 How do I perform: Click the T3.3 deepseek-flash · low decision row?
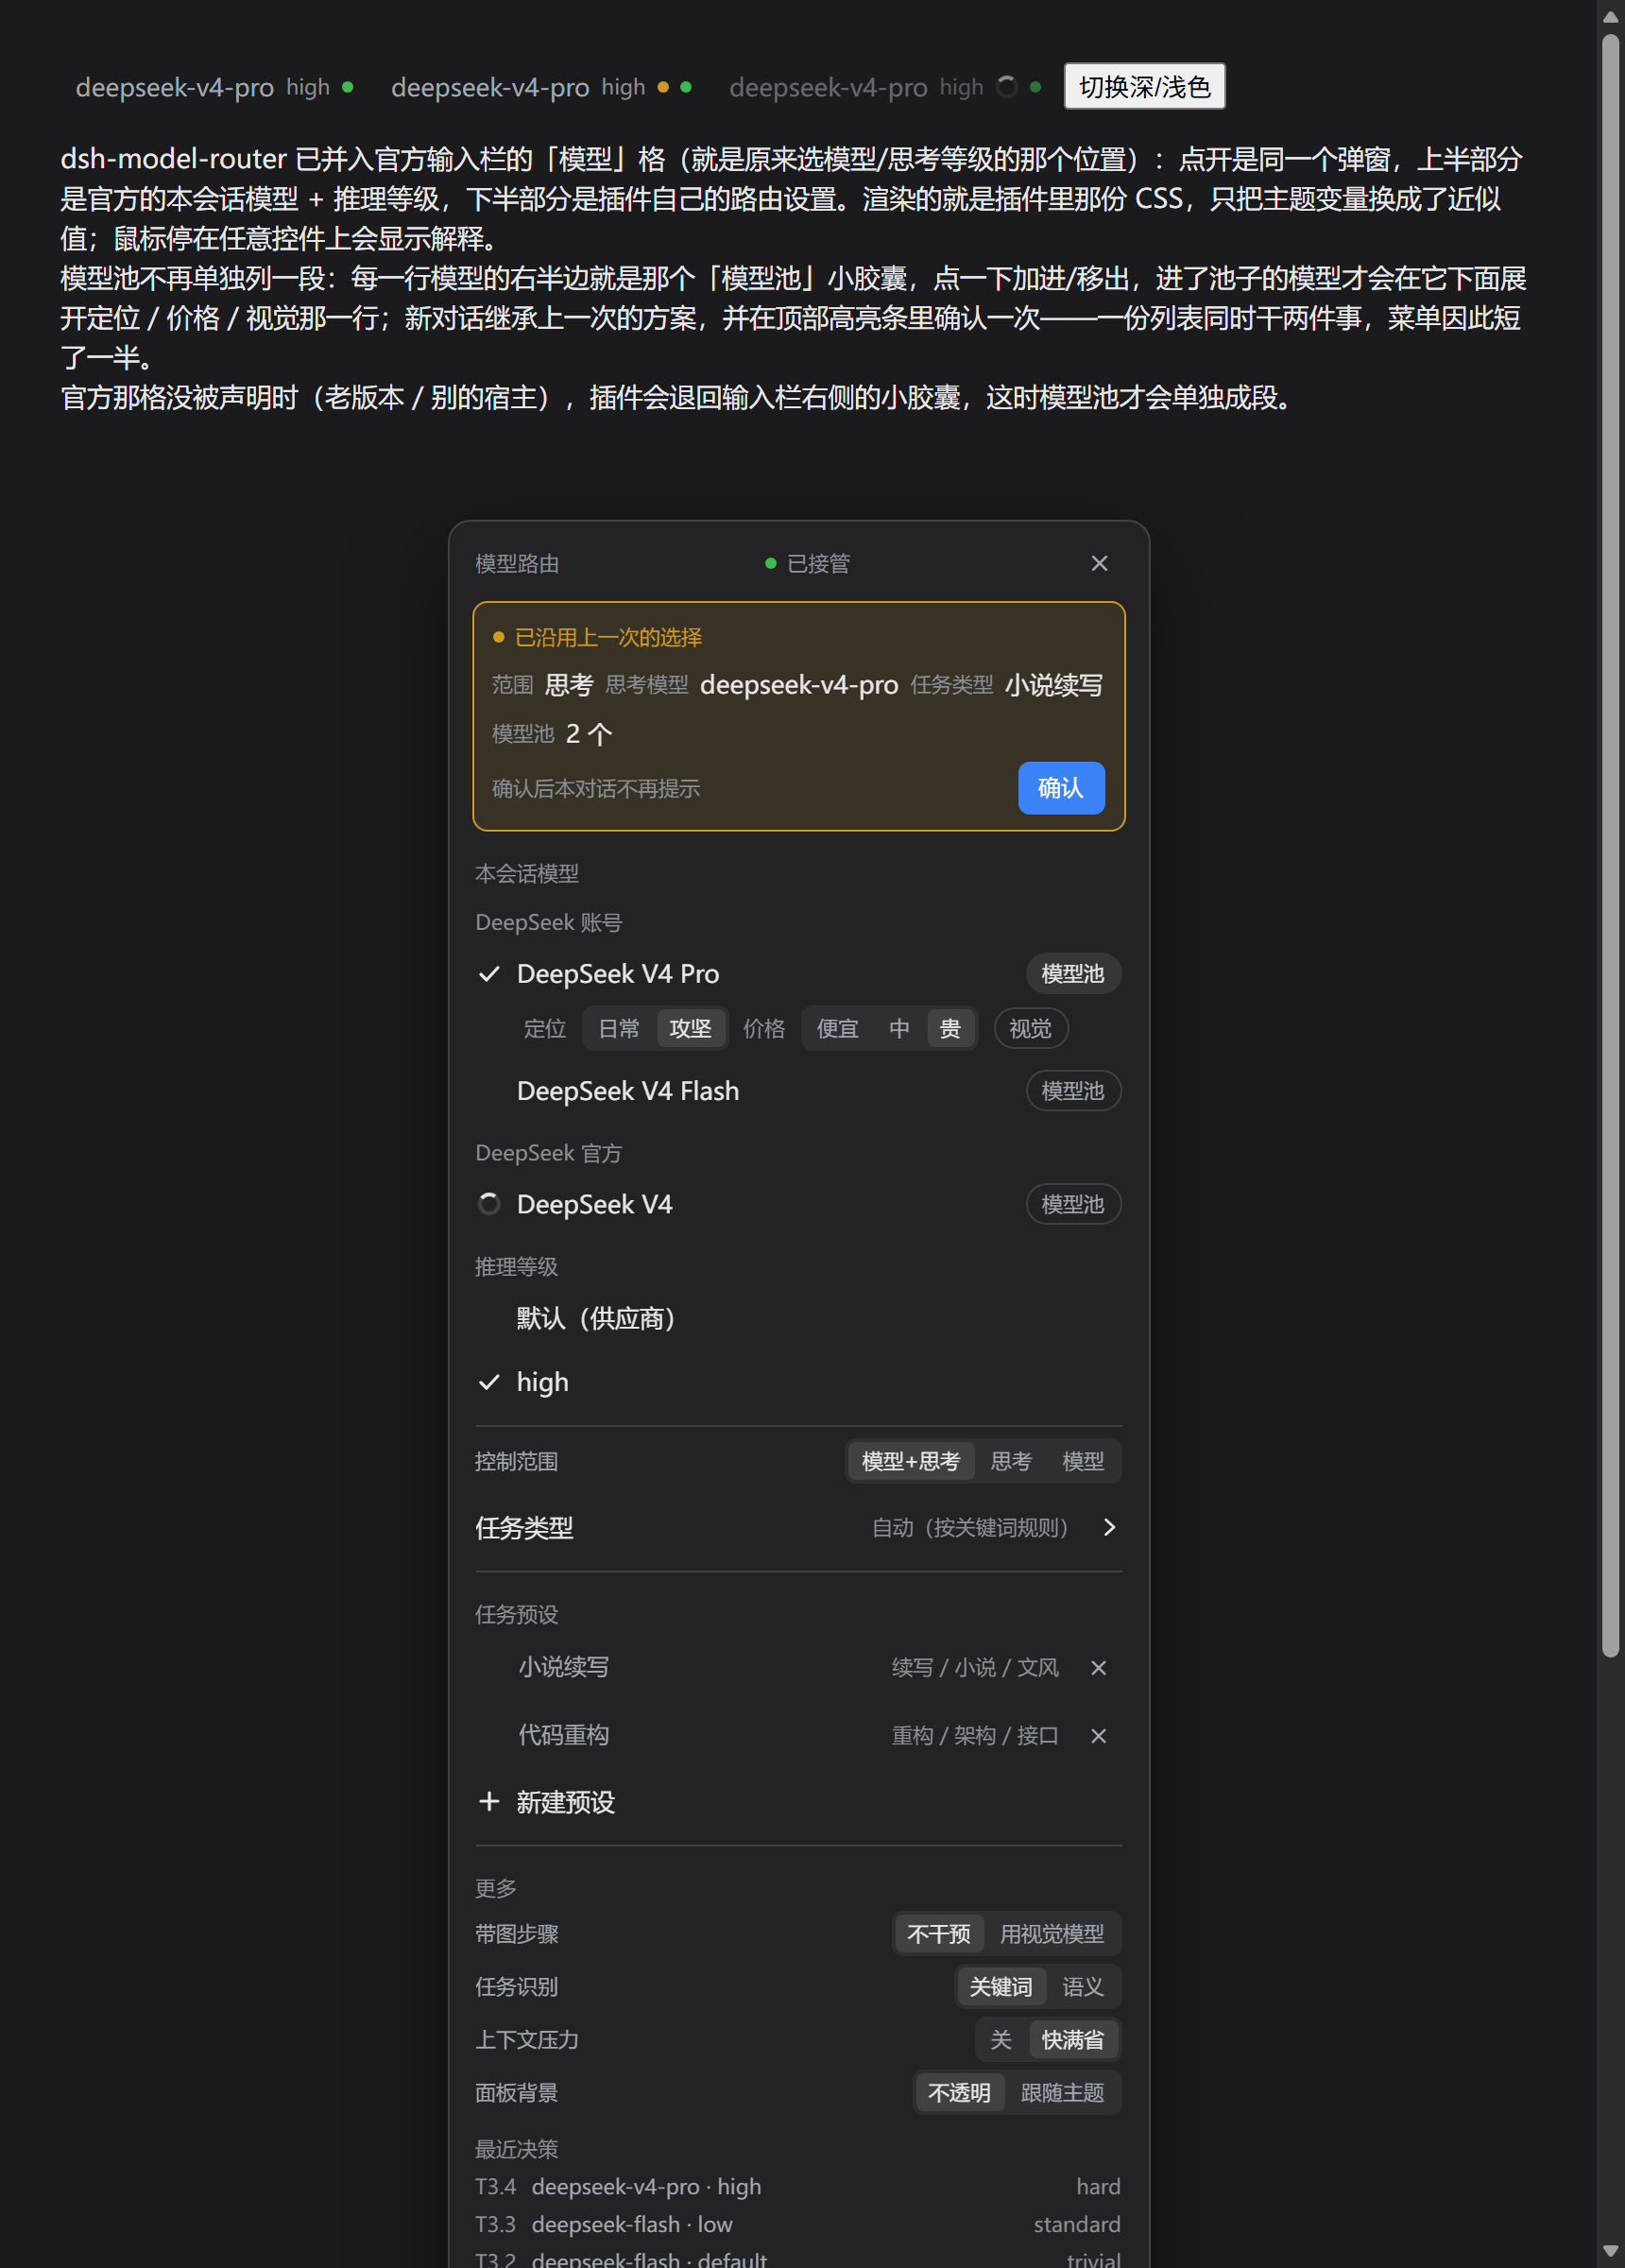(x=798, y=2225)
